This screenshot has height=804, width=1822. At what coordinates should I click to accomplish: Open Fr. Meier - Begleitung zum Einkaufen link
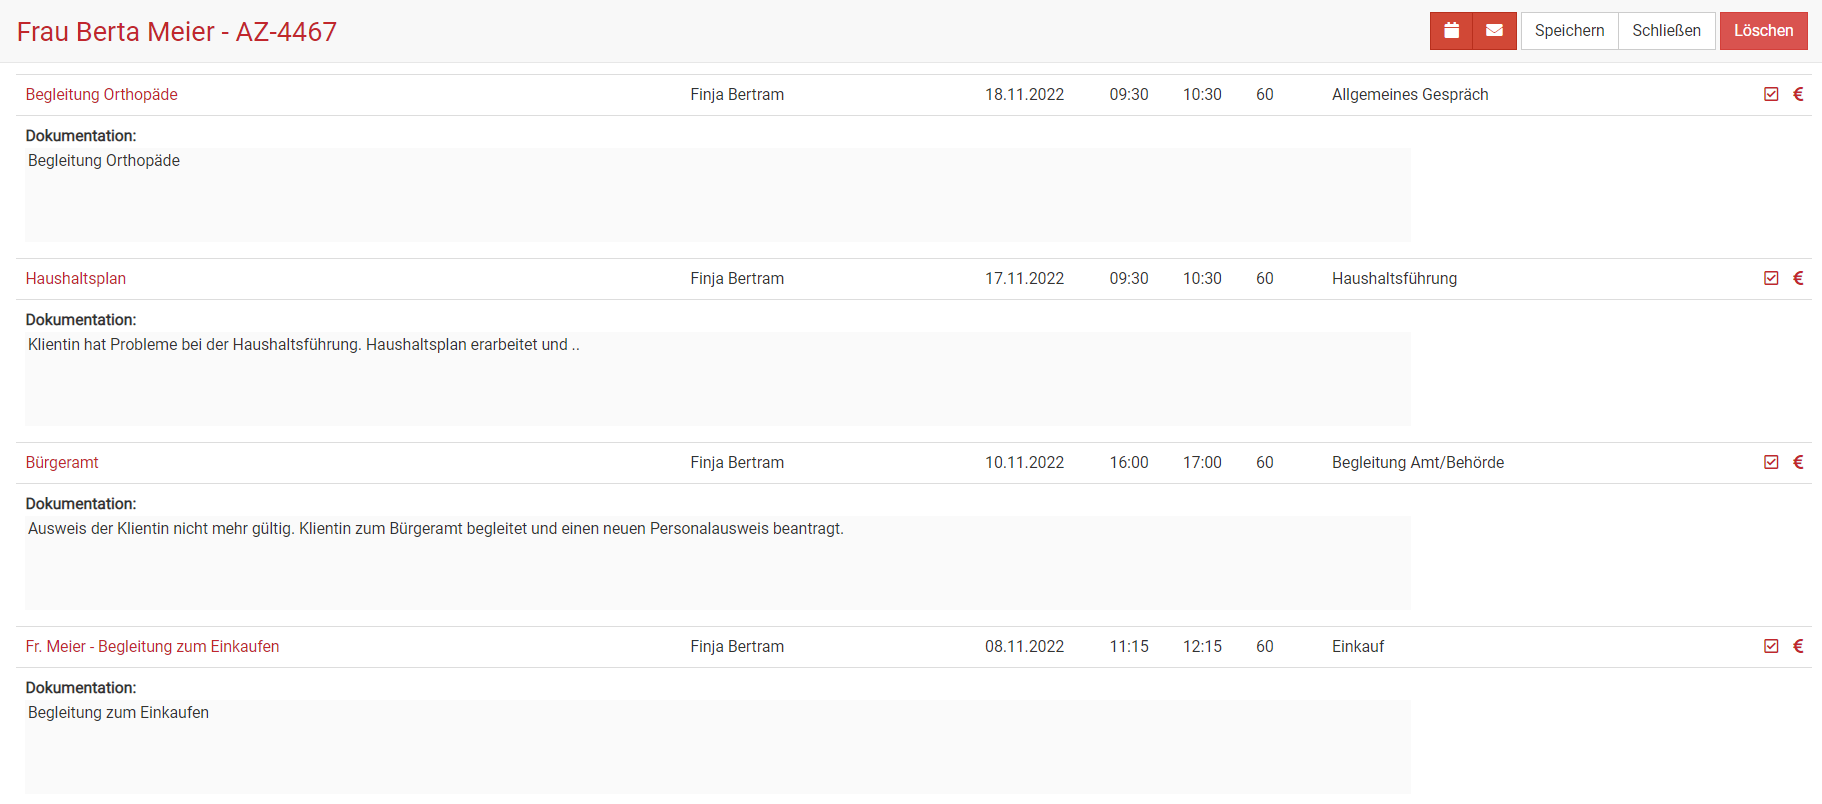coord(152,647)
